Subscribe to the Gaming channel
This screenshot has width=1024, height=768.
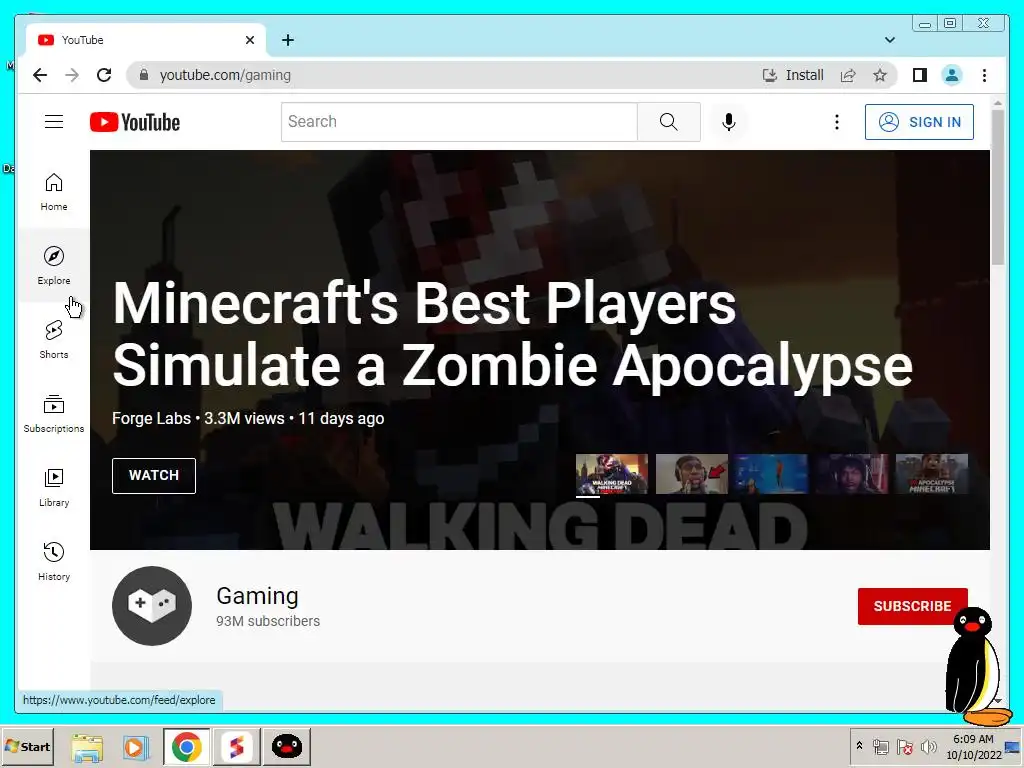(912, 606)
